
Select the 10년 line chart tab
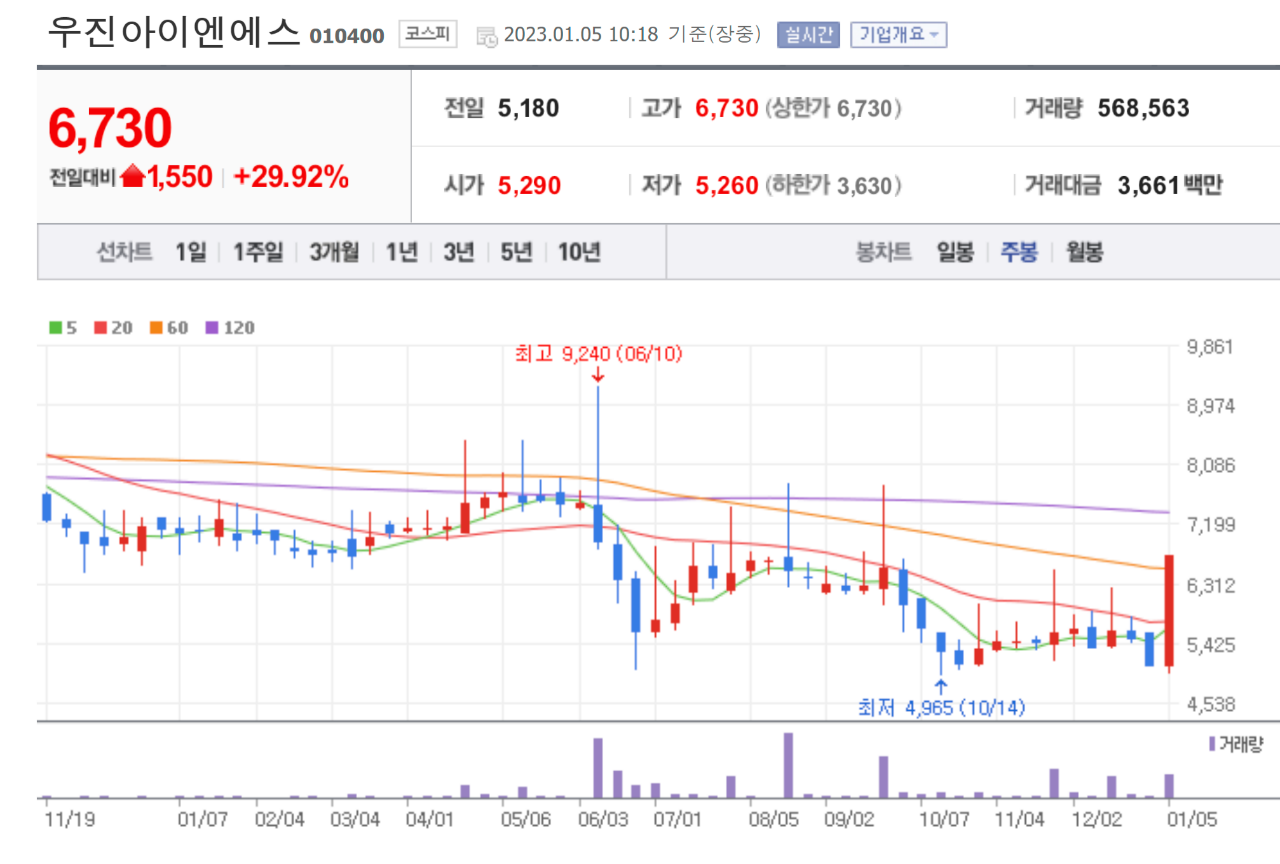(579, 252)
